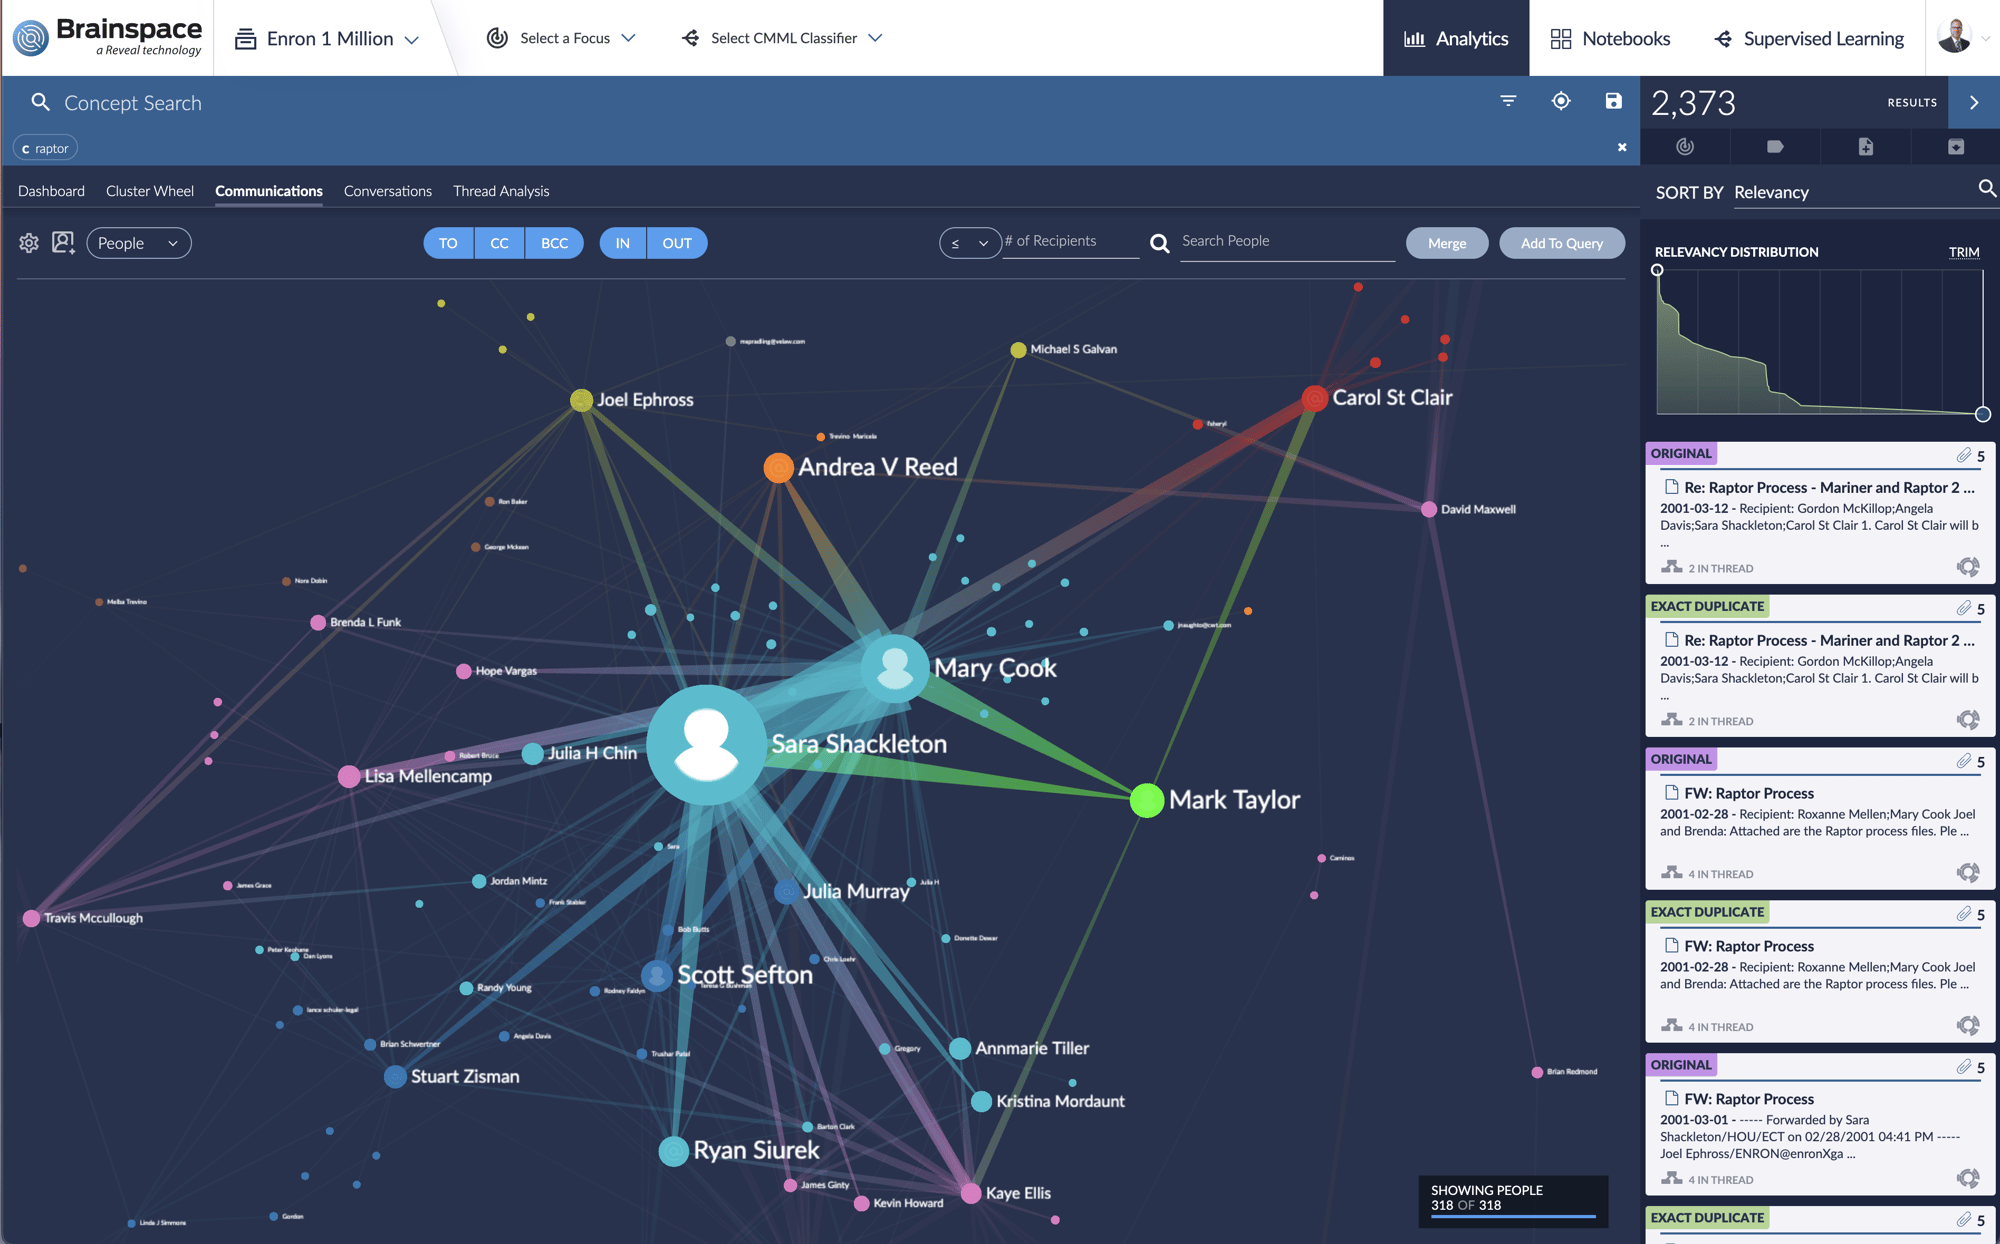
Task: Toggle the IN direction filter
Action: click(x=623, y=243)
